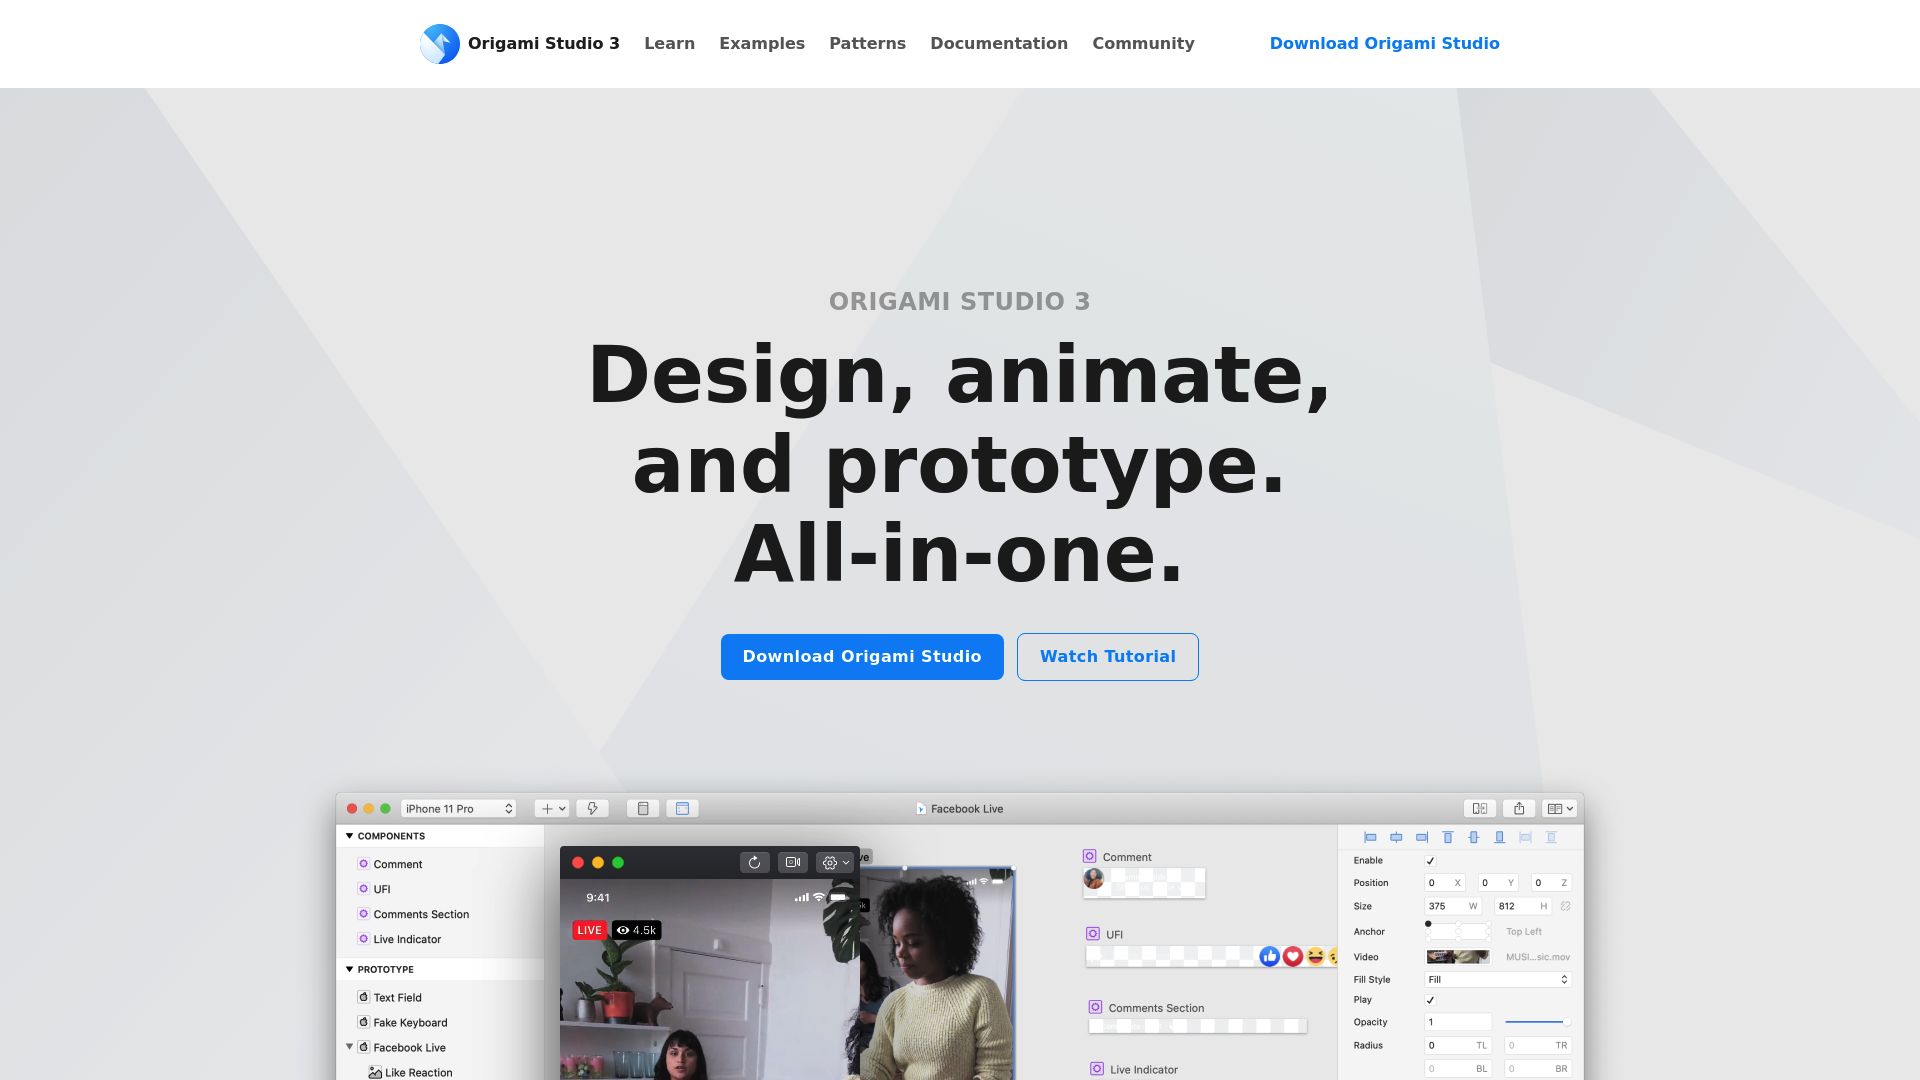Screen dimensions: 1920x1080
Task: Click the Comment component icon on canvas
Action: click(x=1089, y=856)
